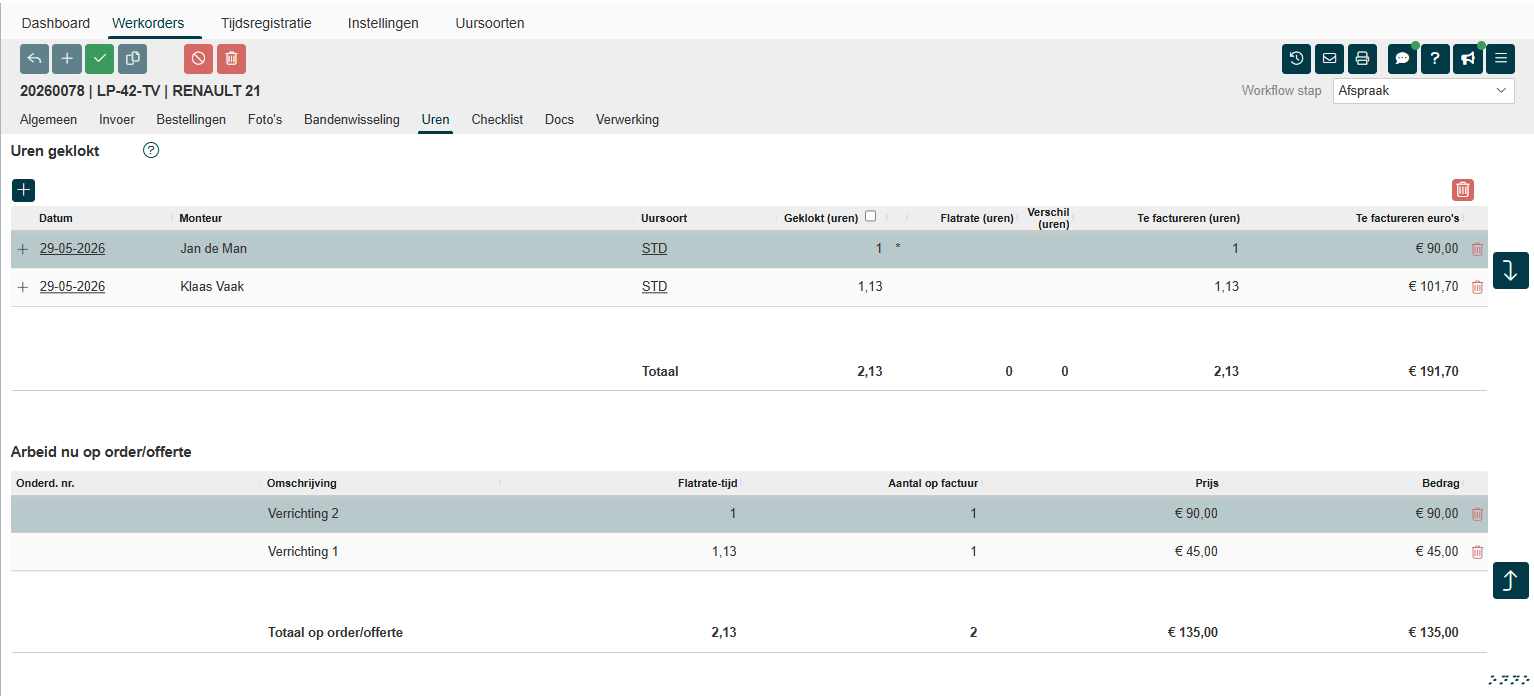Delete the Verrichting 1 row
The image size is (1534, 696).
point(1477,552)
